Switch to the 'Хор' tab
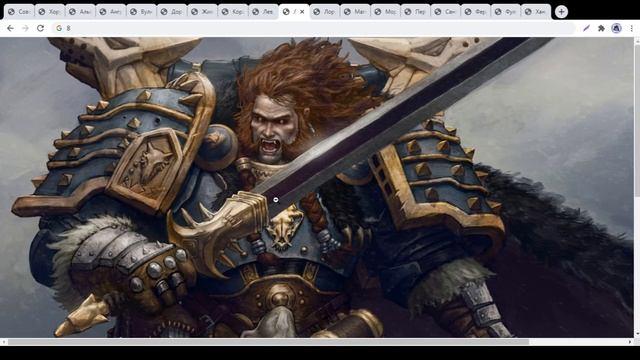Image resolution: width=640 pixels, height=360 pixels. 50,12
